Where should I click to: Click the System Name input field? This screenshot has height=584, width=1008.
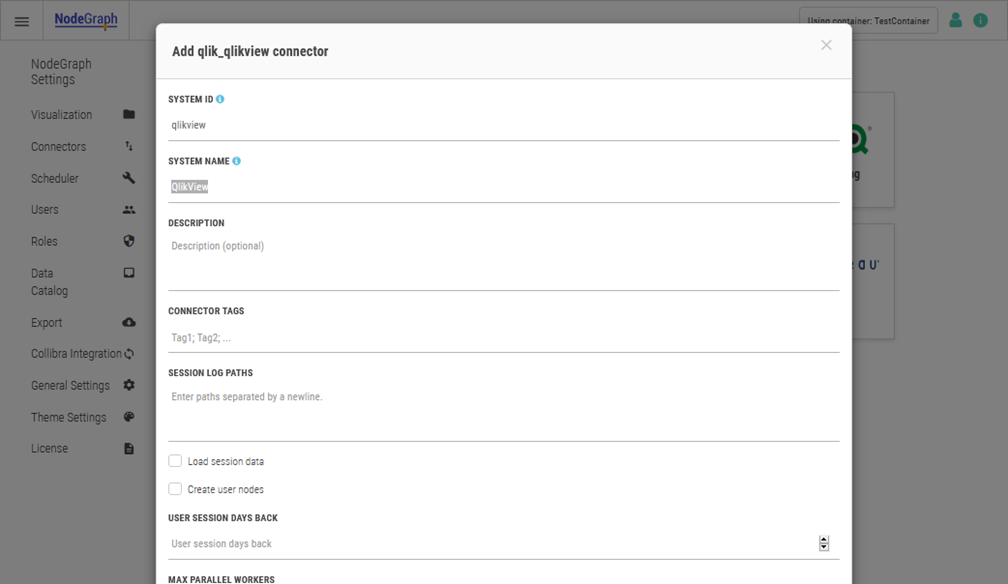[x=504, y=187]
